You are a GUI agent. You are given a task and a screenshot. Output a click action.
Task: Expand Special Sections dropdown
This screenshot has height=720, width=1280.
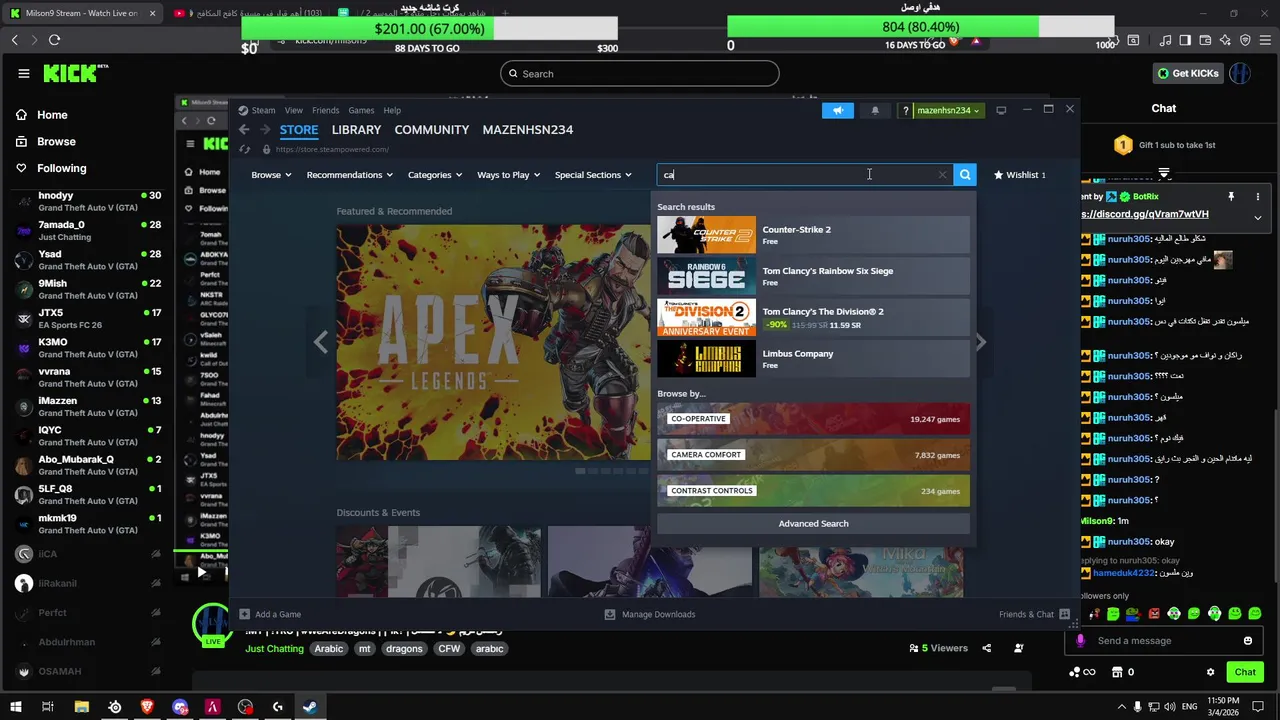tap(593, 175)
